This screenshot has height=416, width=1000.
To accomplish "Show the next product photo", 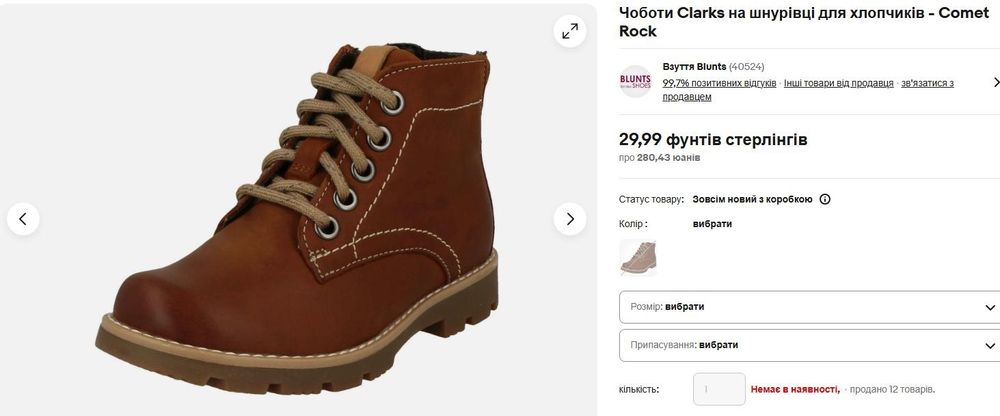I will click(570, 219).
